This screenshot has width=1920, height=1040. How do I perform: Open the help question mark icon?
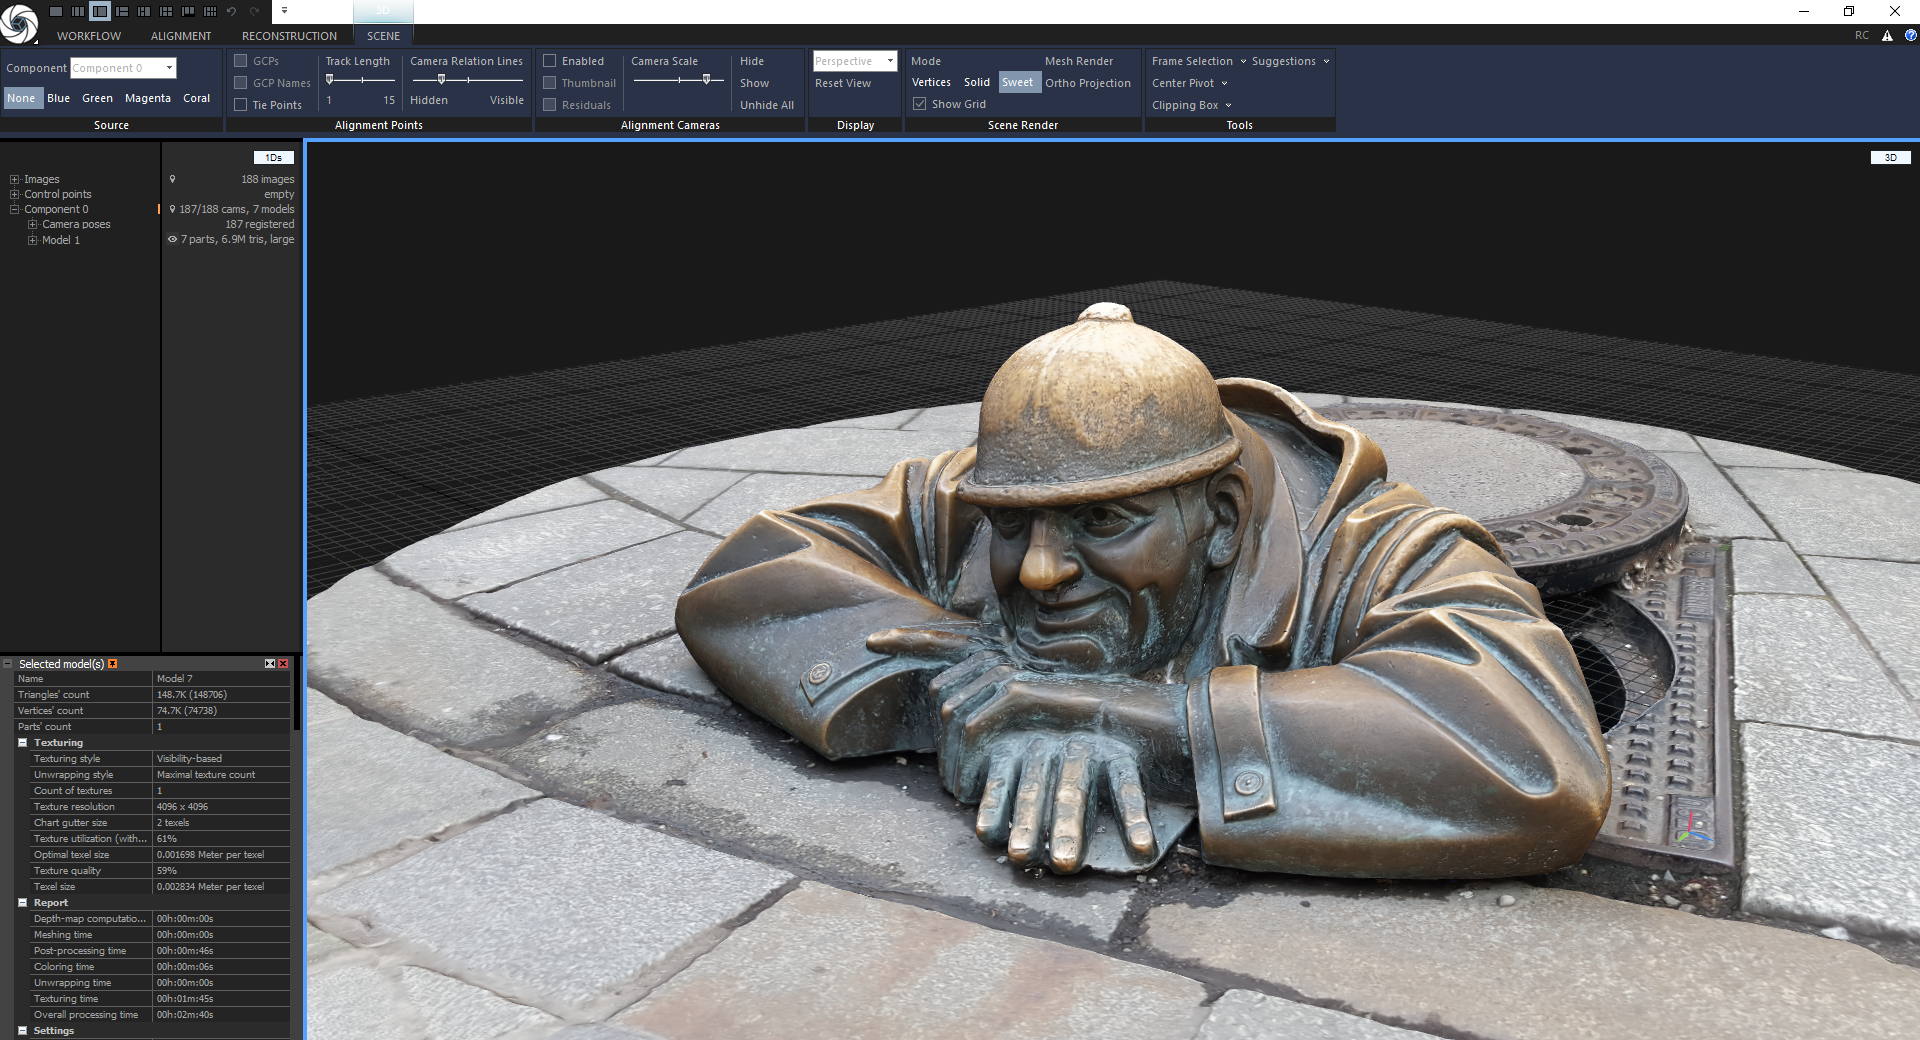point(1910,35)
